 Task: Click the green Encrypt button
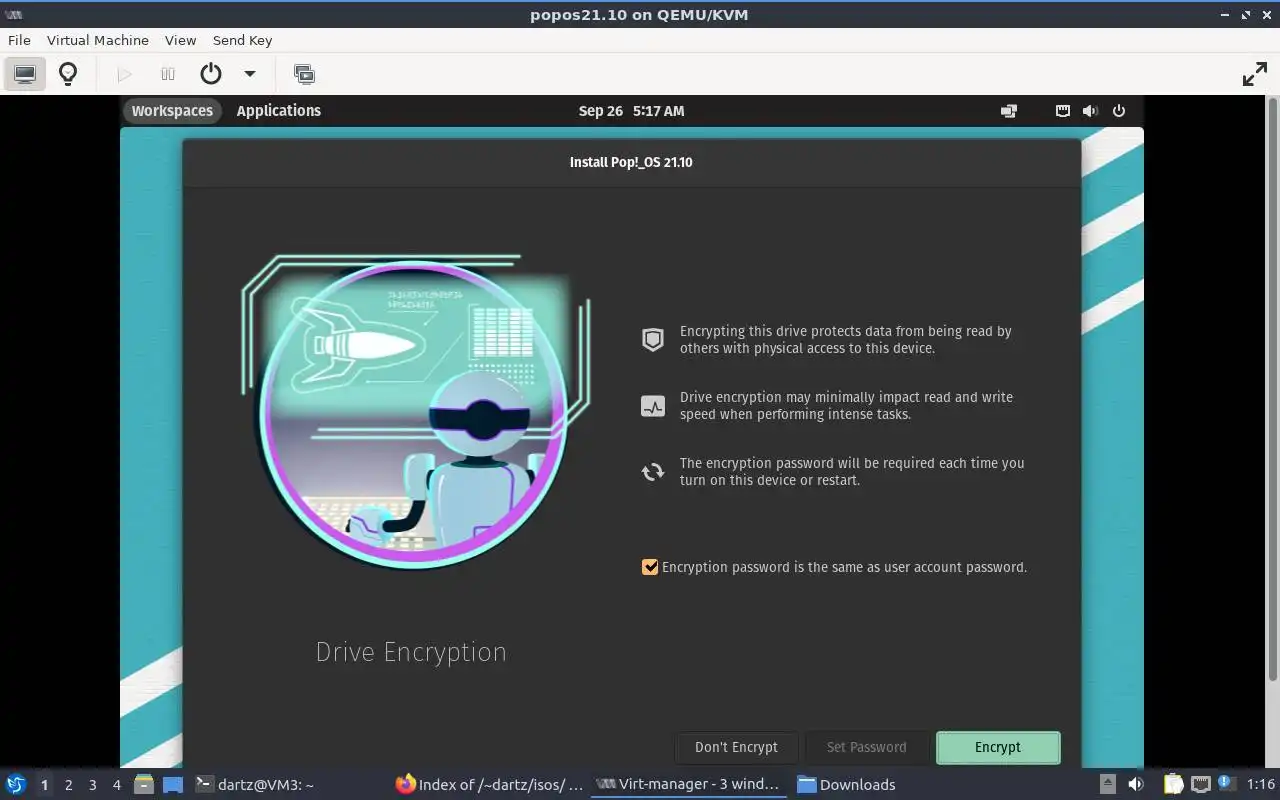[x=998, y=747]
